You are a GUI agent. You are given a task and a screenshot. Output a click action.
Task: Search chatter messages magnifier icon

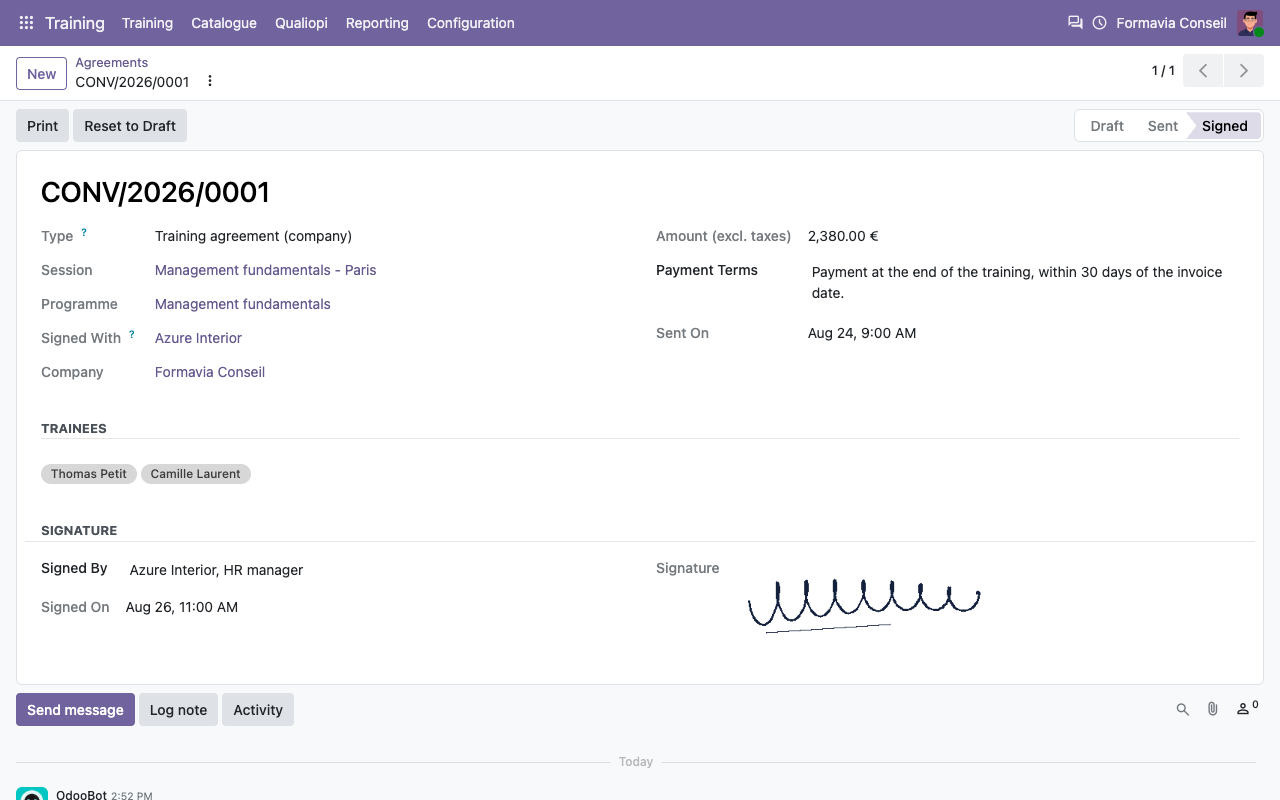pyautogui.click(x=1183, y=709)
